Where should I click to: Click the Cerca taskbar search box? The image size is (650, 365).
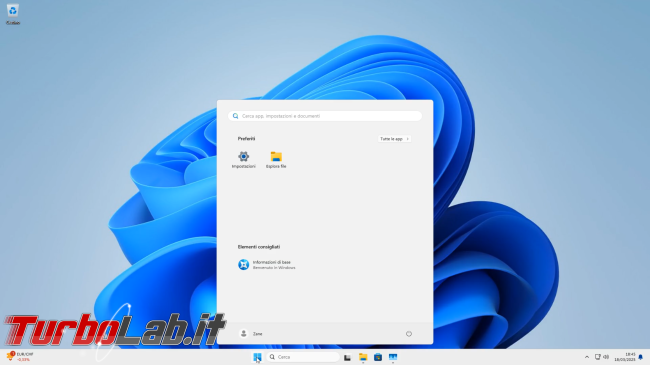pyautogui.click(x=303, y=357)
